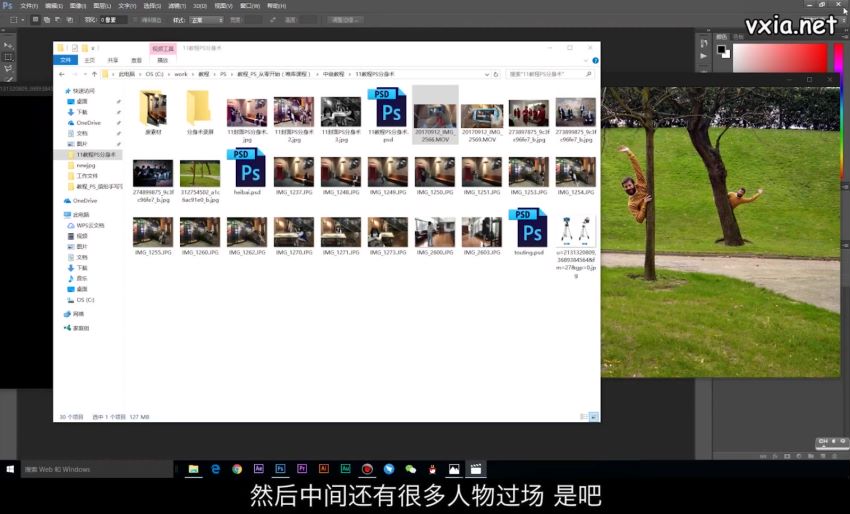Click Explorer back navigation arrow
Image resolution: width=850 pixels, height=514 pixels.
coord(62,74)
